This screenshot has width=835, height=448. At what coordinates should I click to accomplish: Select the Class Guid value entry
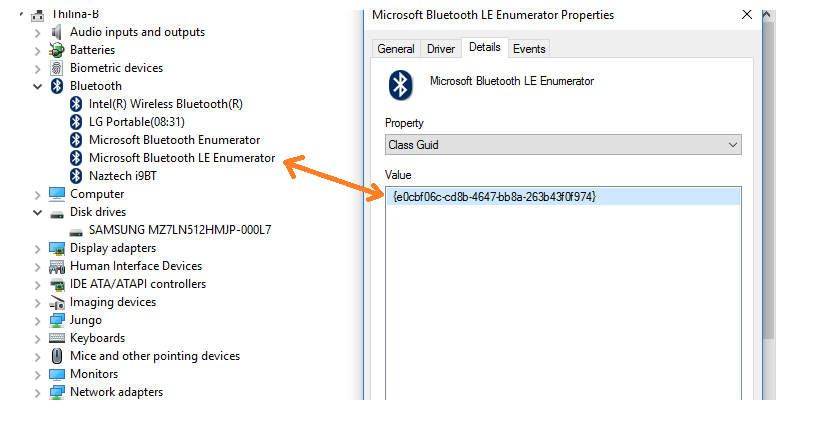(494, 197)
